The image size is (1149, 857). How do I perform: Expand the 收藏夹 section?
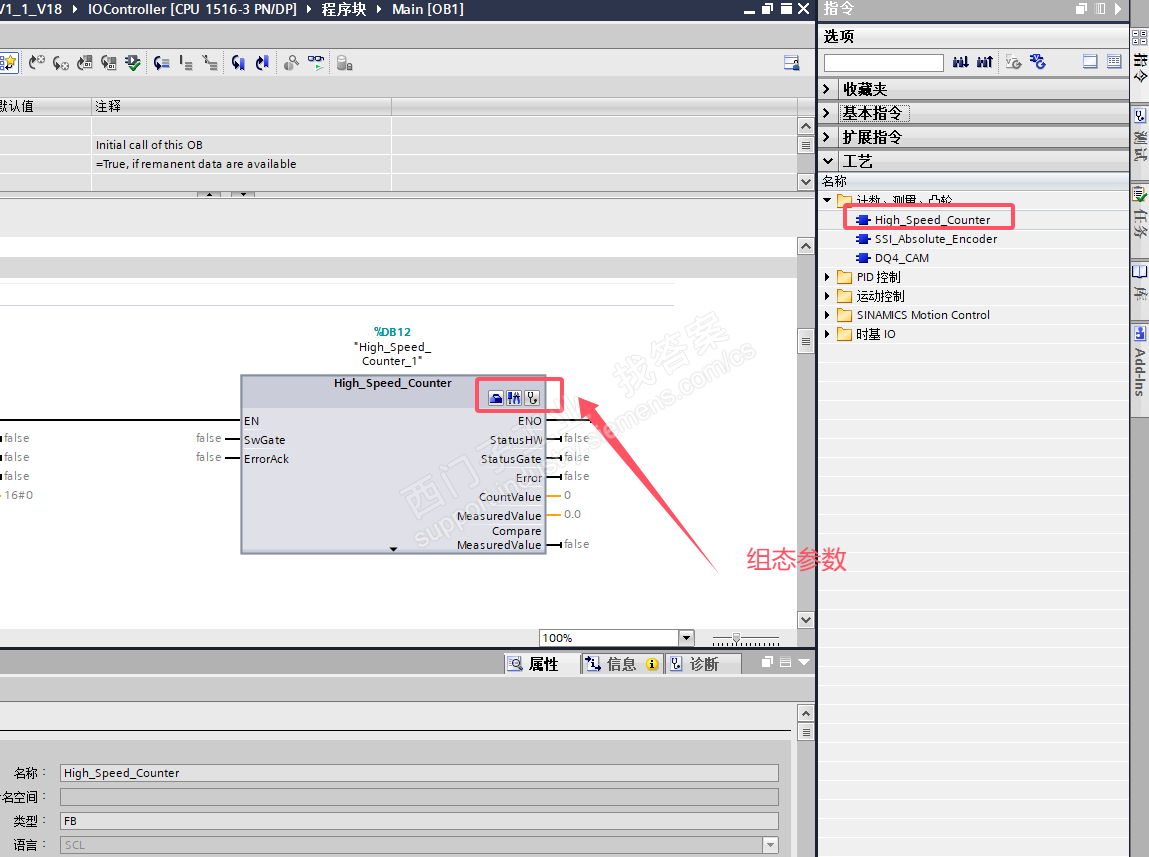coord(827,89)
